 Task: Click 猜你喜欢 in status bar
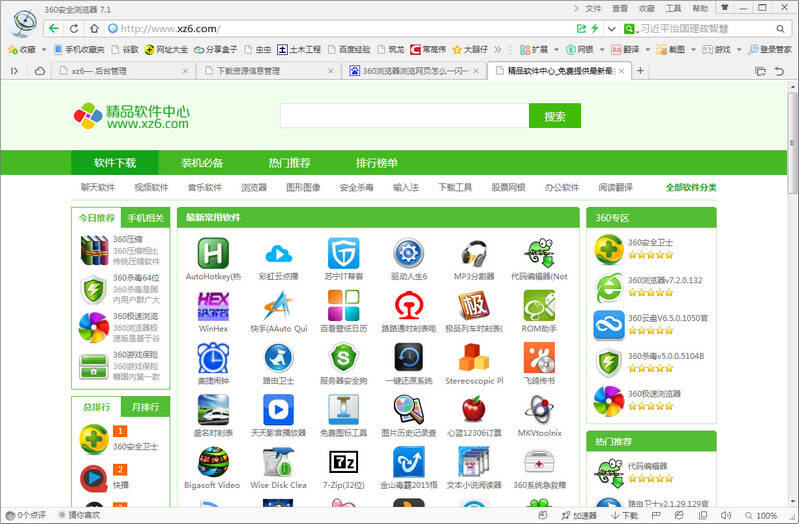[x=79, y=515]
